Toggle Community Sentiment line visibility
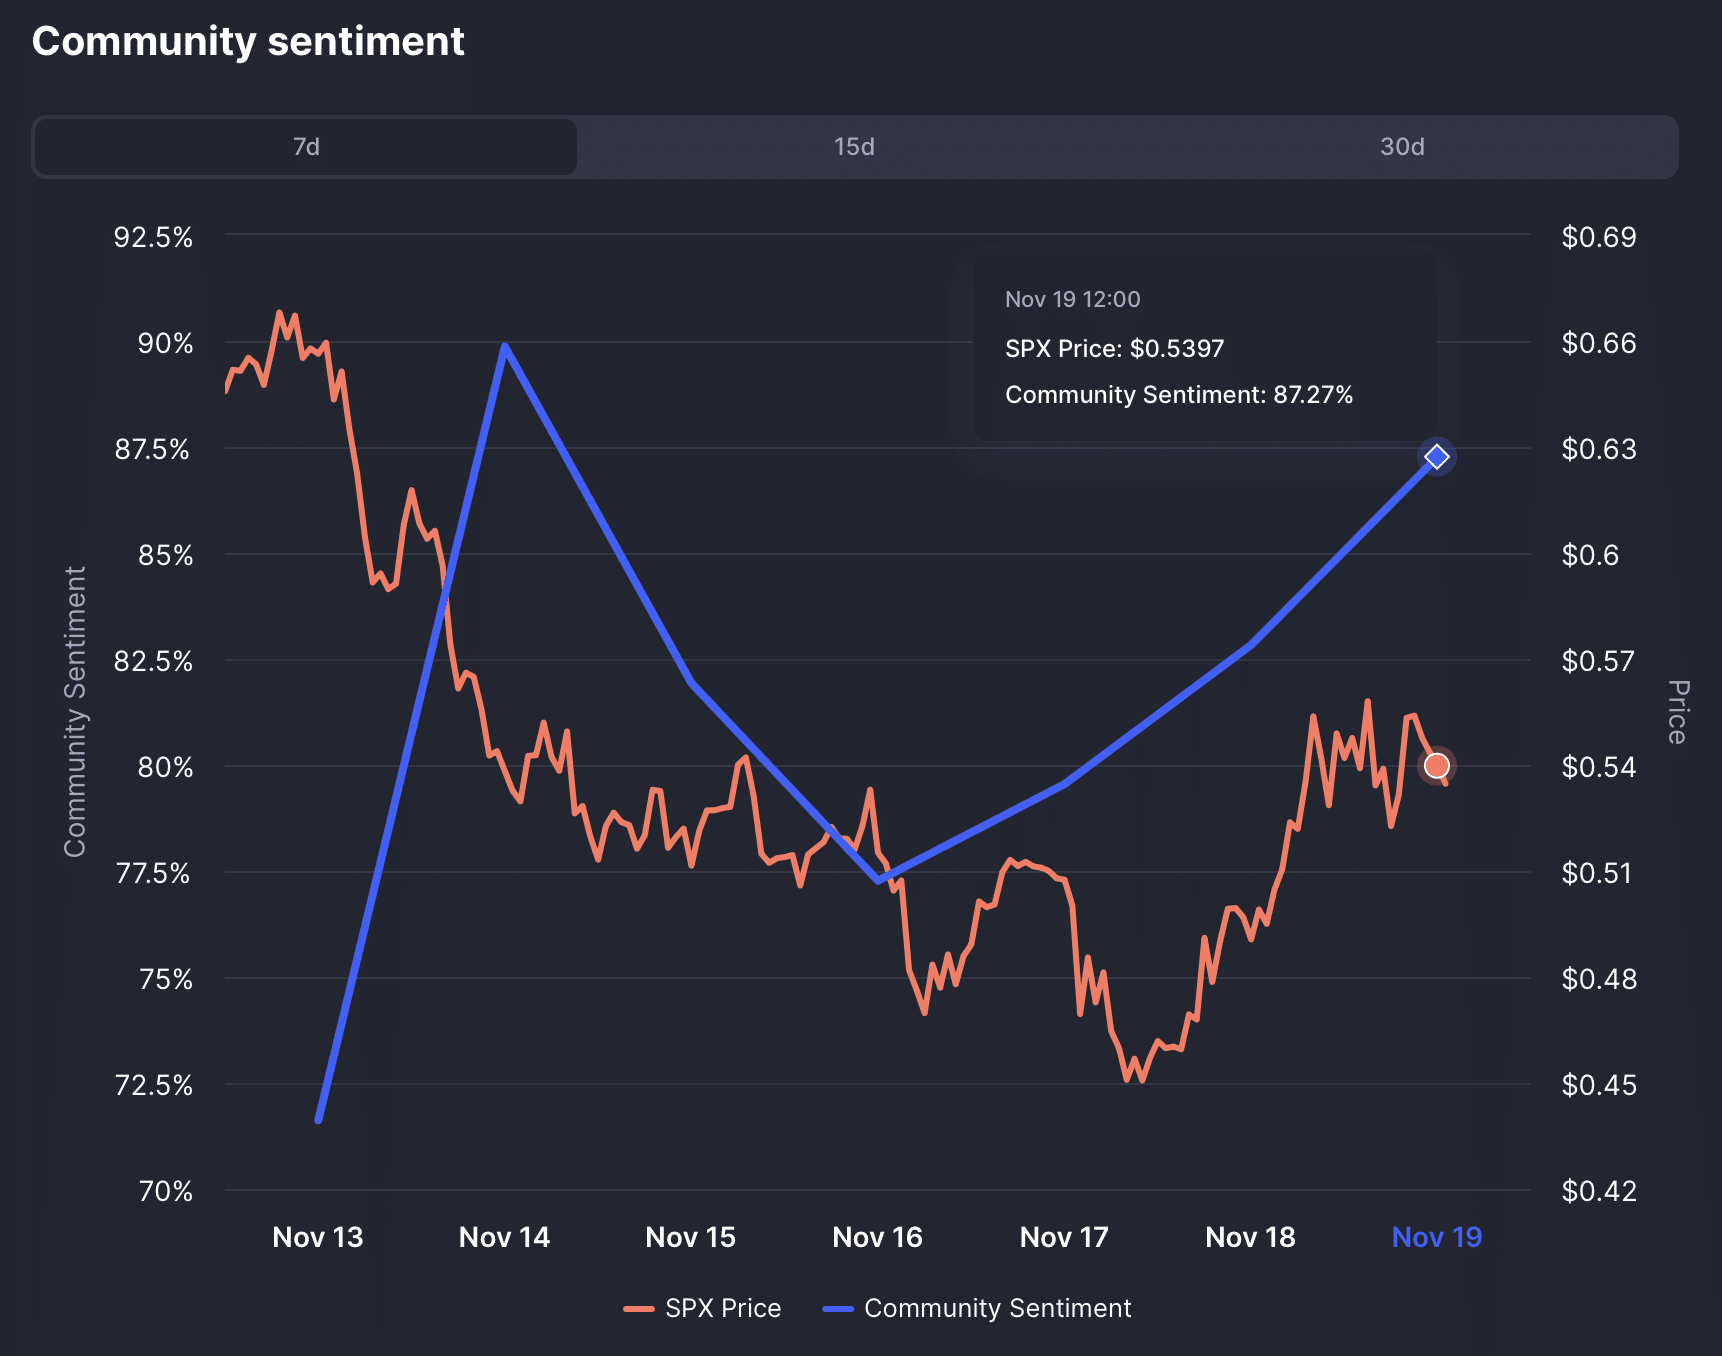The height and width of the screenshot is (1356, 1722). [x=997, y=1308]
